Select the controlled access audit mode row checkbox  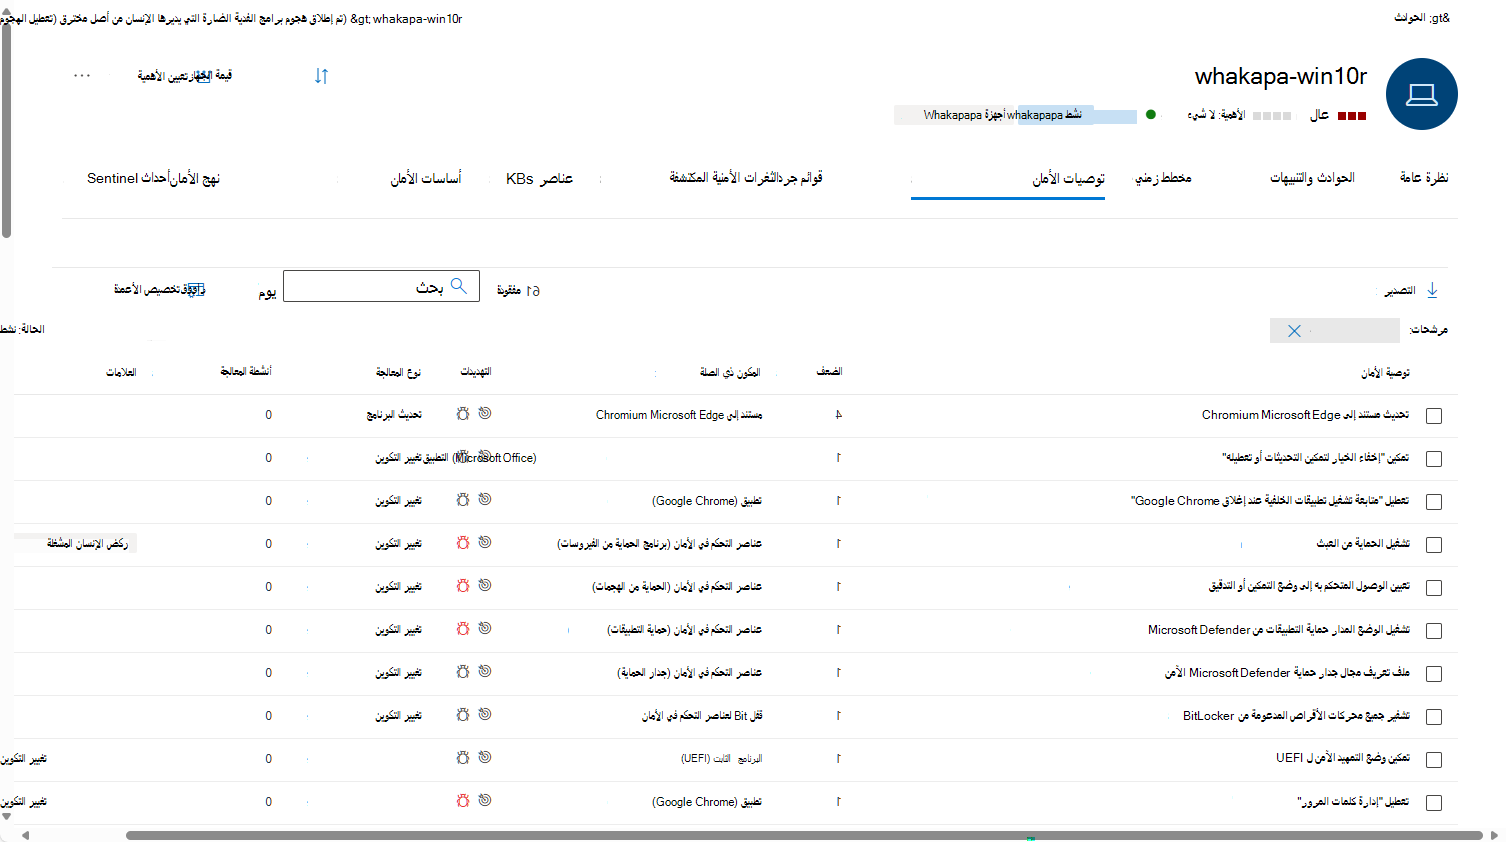[x=1434, y=588]
